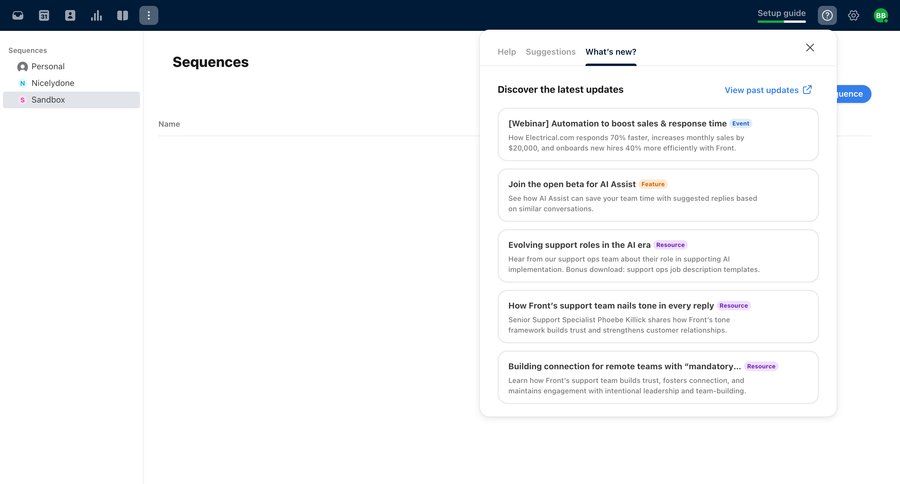Image resolution: width=900 pixels, height=484 pixels.
Task: Close the help panel
Action: 810,48
